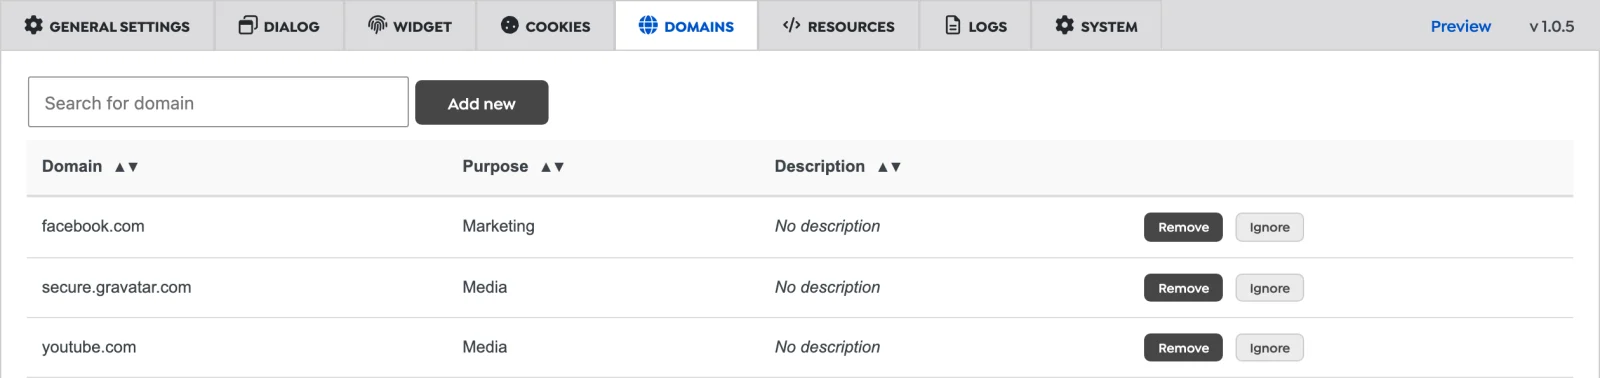Click the Preview link

click(1460, 26)
